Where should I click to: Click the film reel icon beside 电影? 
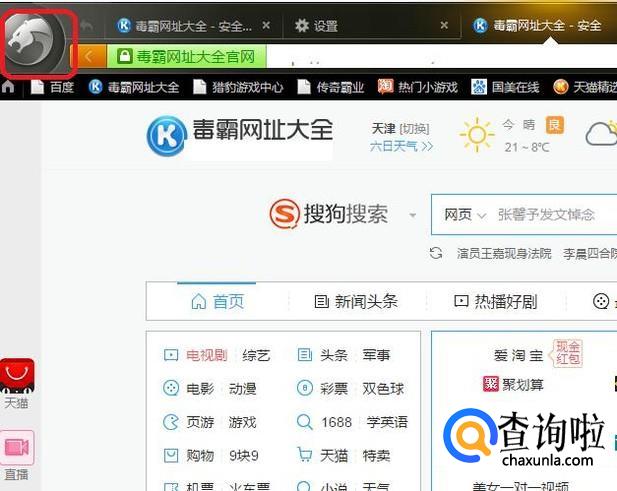[171, 388]
